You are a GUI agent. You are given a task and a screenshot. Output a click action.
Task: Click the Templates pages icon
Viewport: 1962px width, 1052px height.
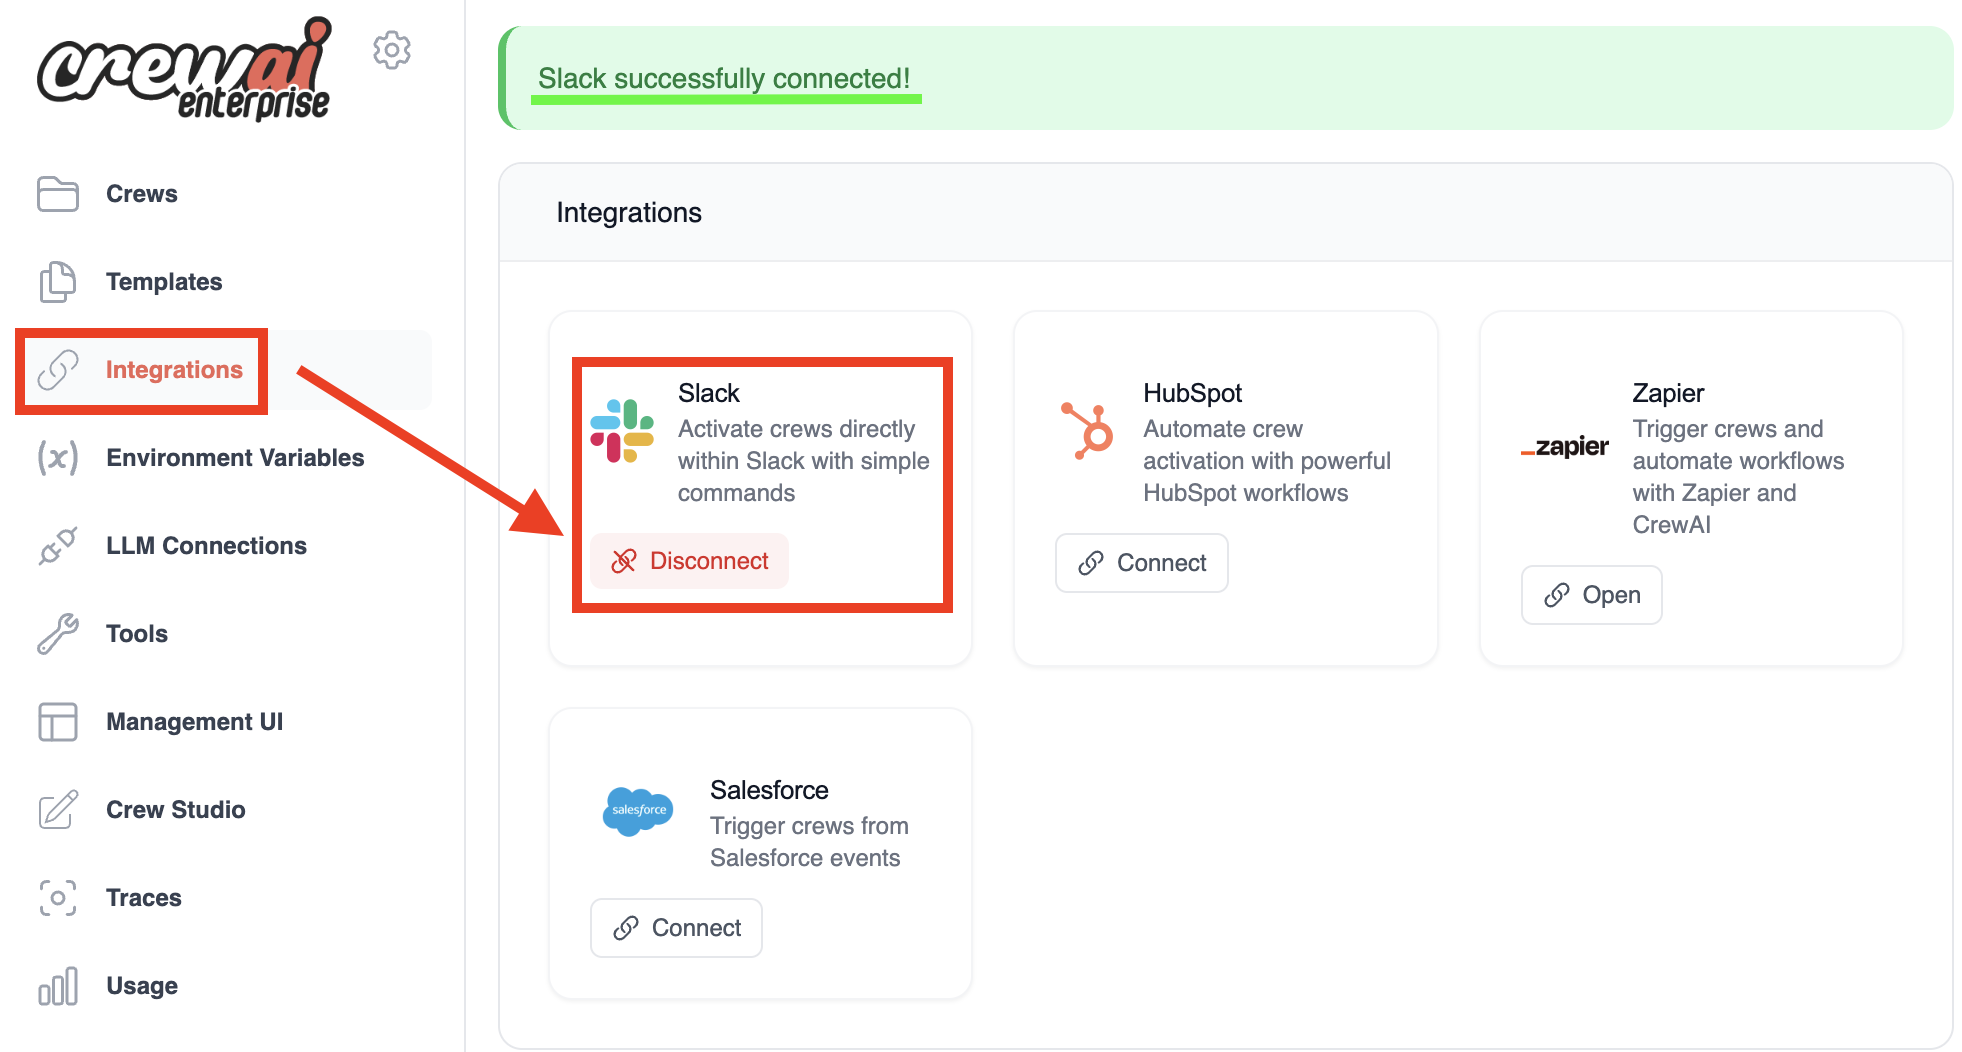pyautogui.click(x=57, y=282)
